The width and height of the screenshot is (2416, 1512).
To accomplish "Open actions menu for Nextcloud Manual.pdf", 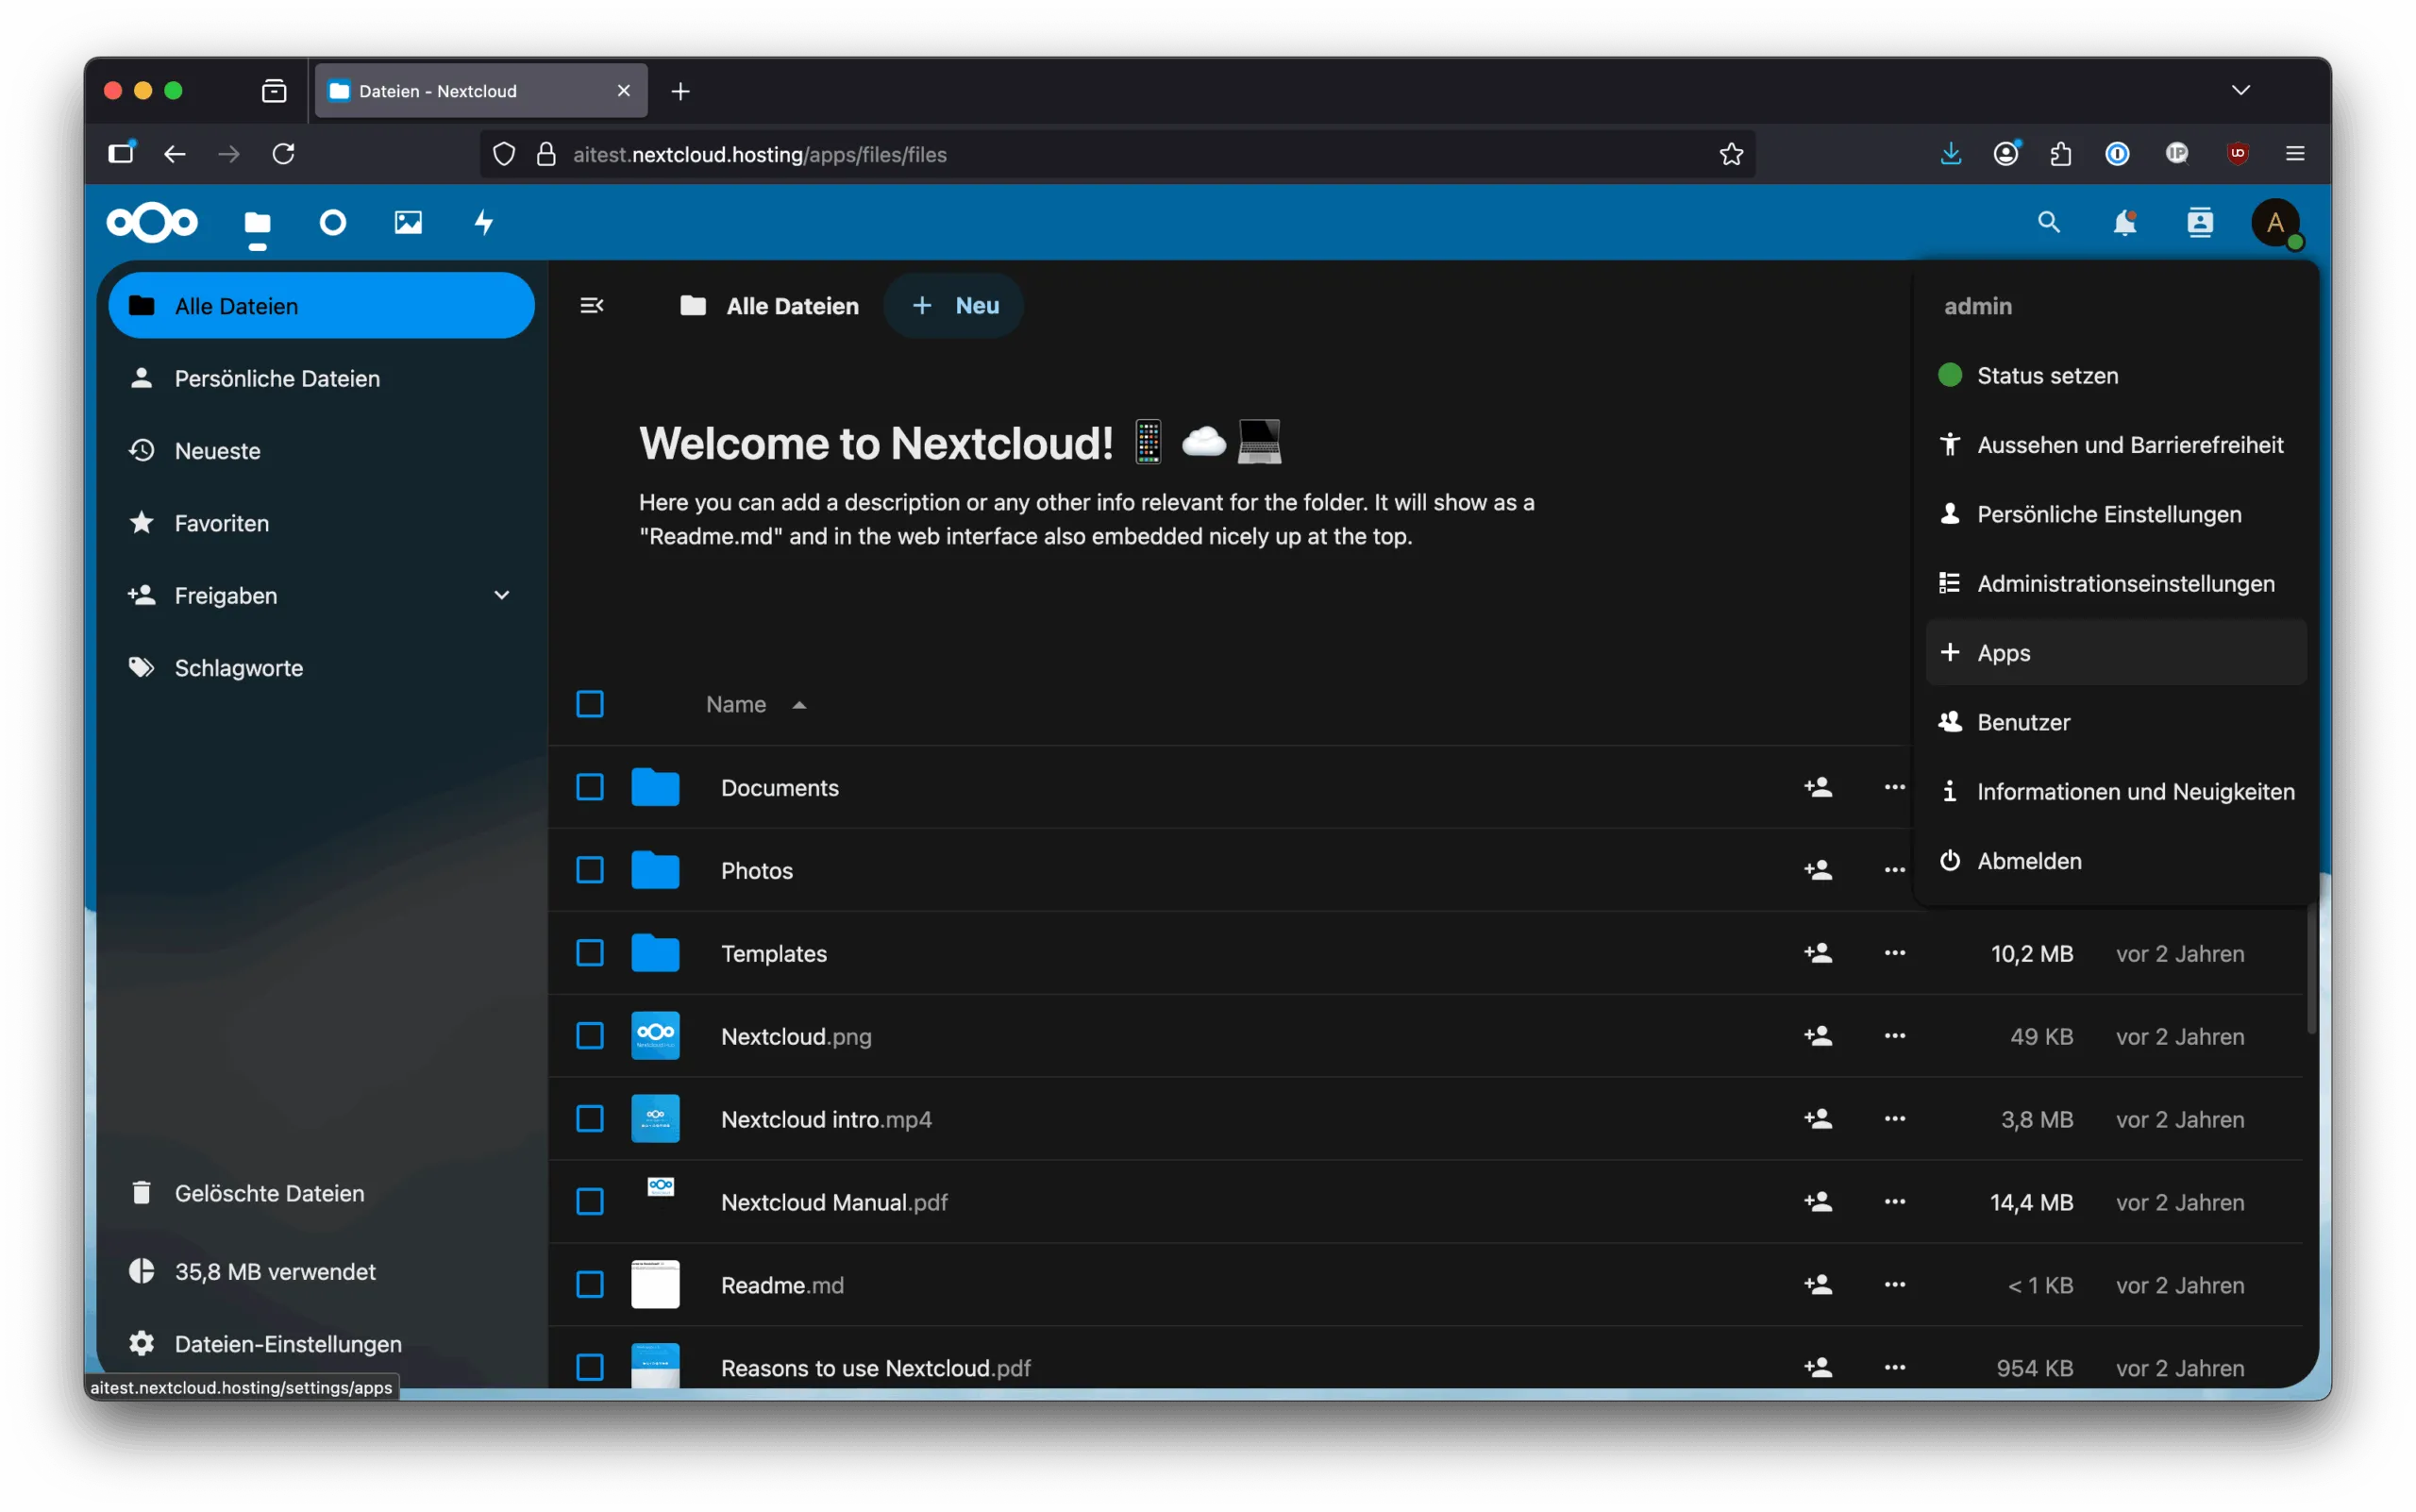I will (x=1894, y=1203).
